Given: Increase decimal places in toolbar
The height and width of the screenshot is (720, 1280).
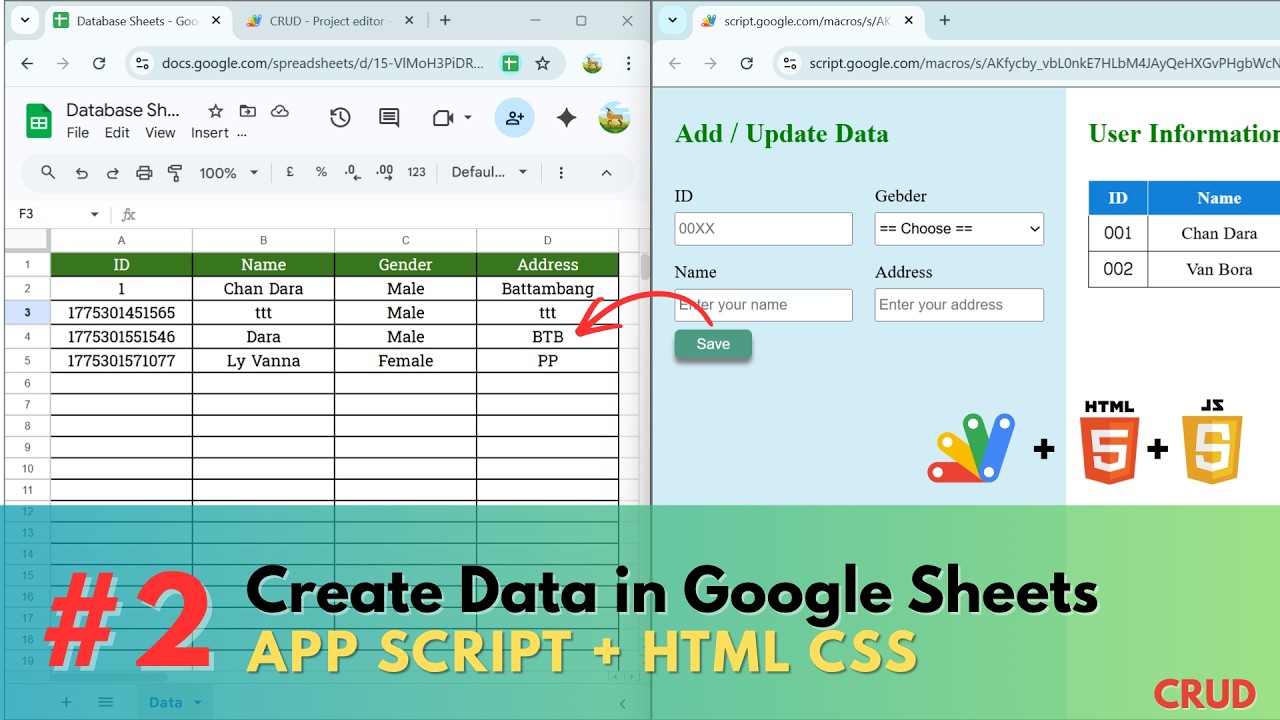Looking at the screenshot, I should (384, 172).
